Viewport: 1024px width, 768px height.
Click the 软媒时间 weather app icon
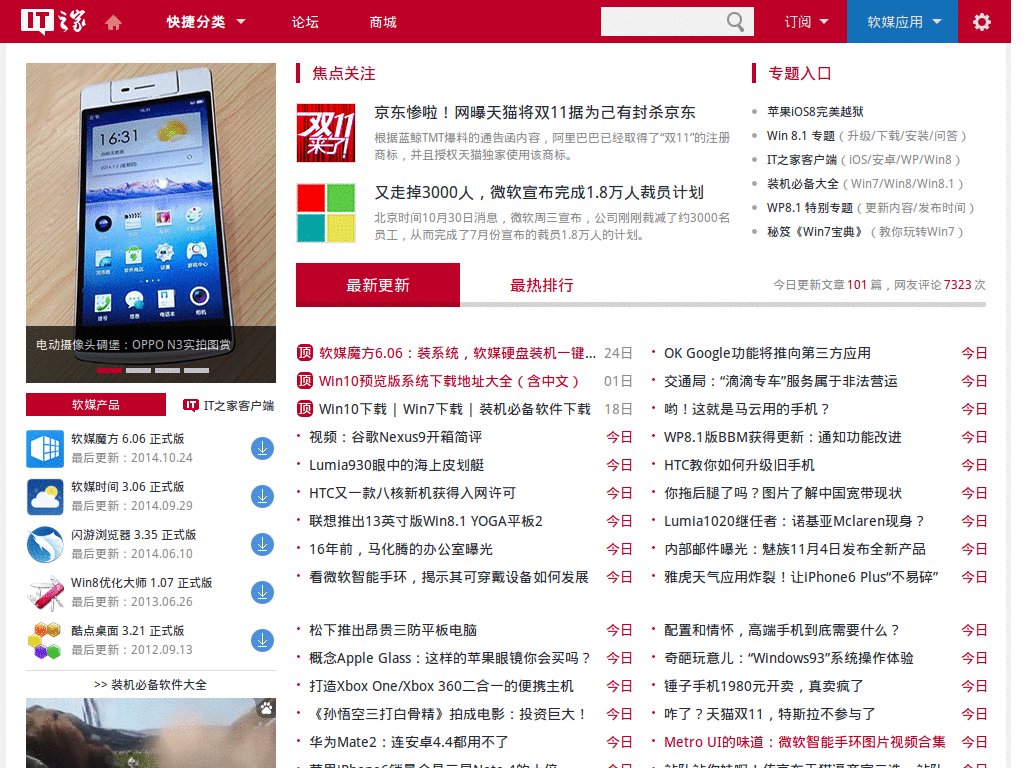pos(45,496)
